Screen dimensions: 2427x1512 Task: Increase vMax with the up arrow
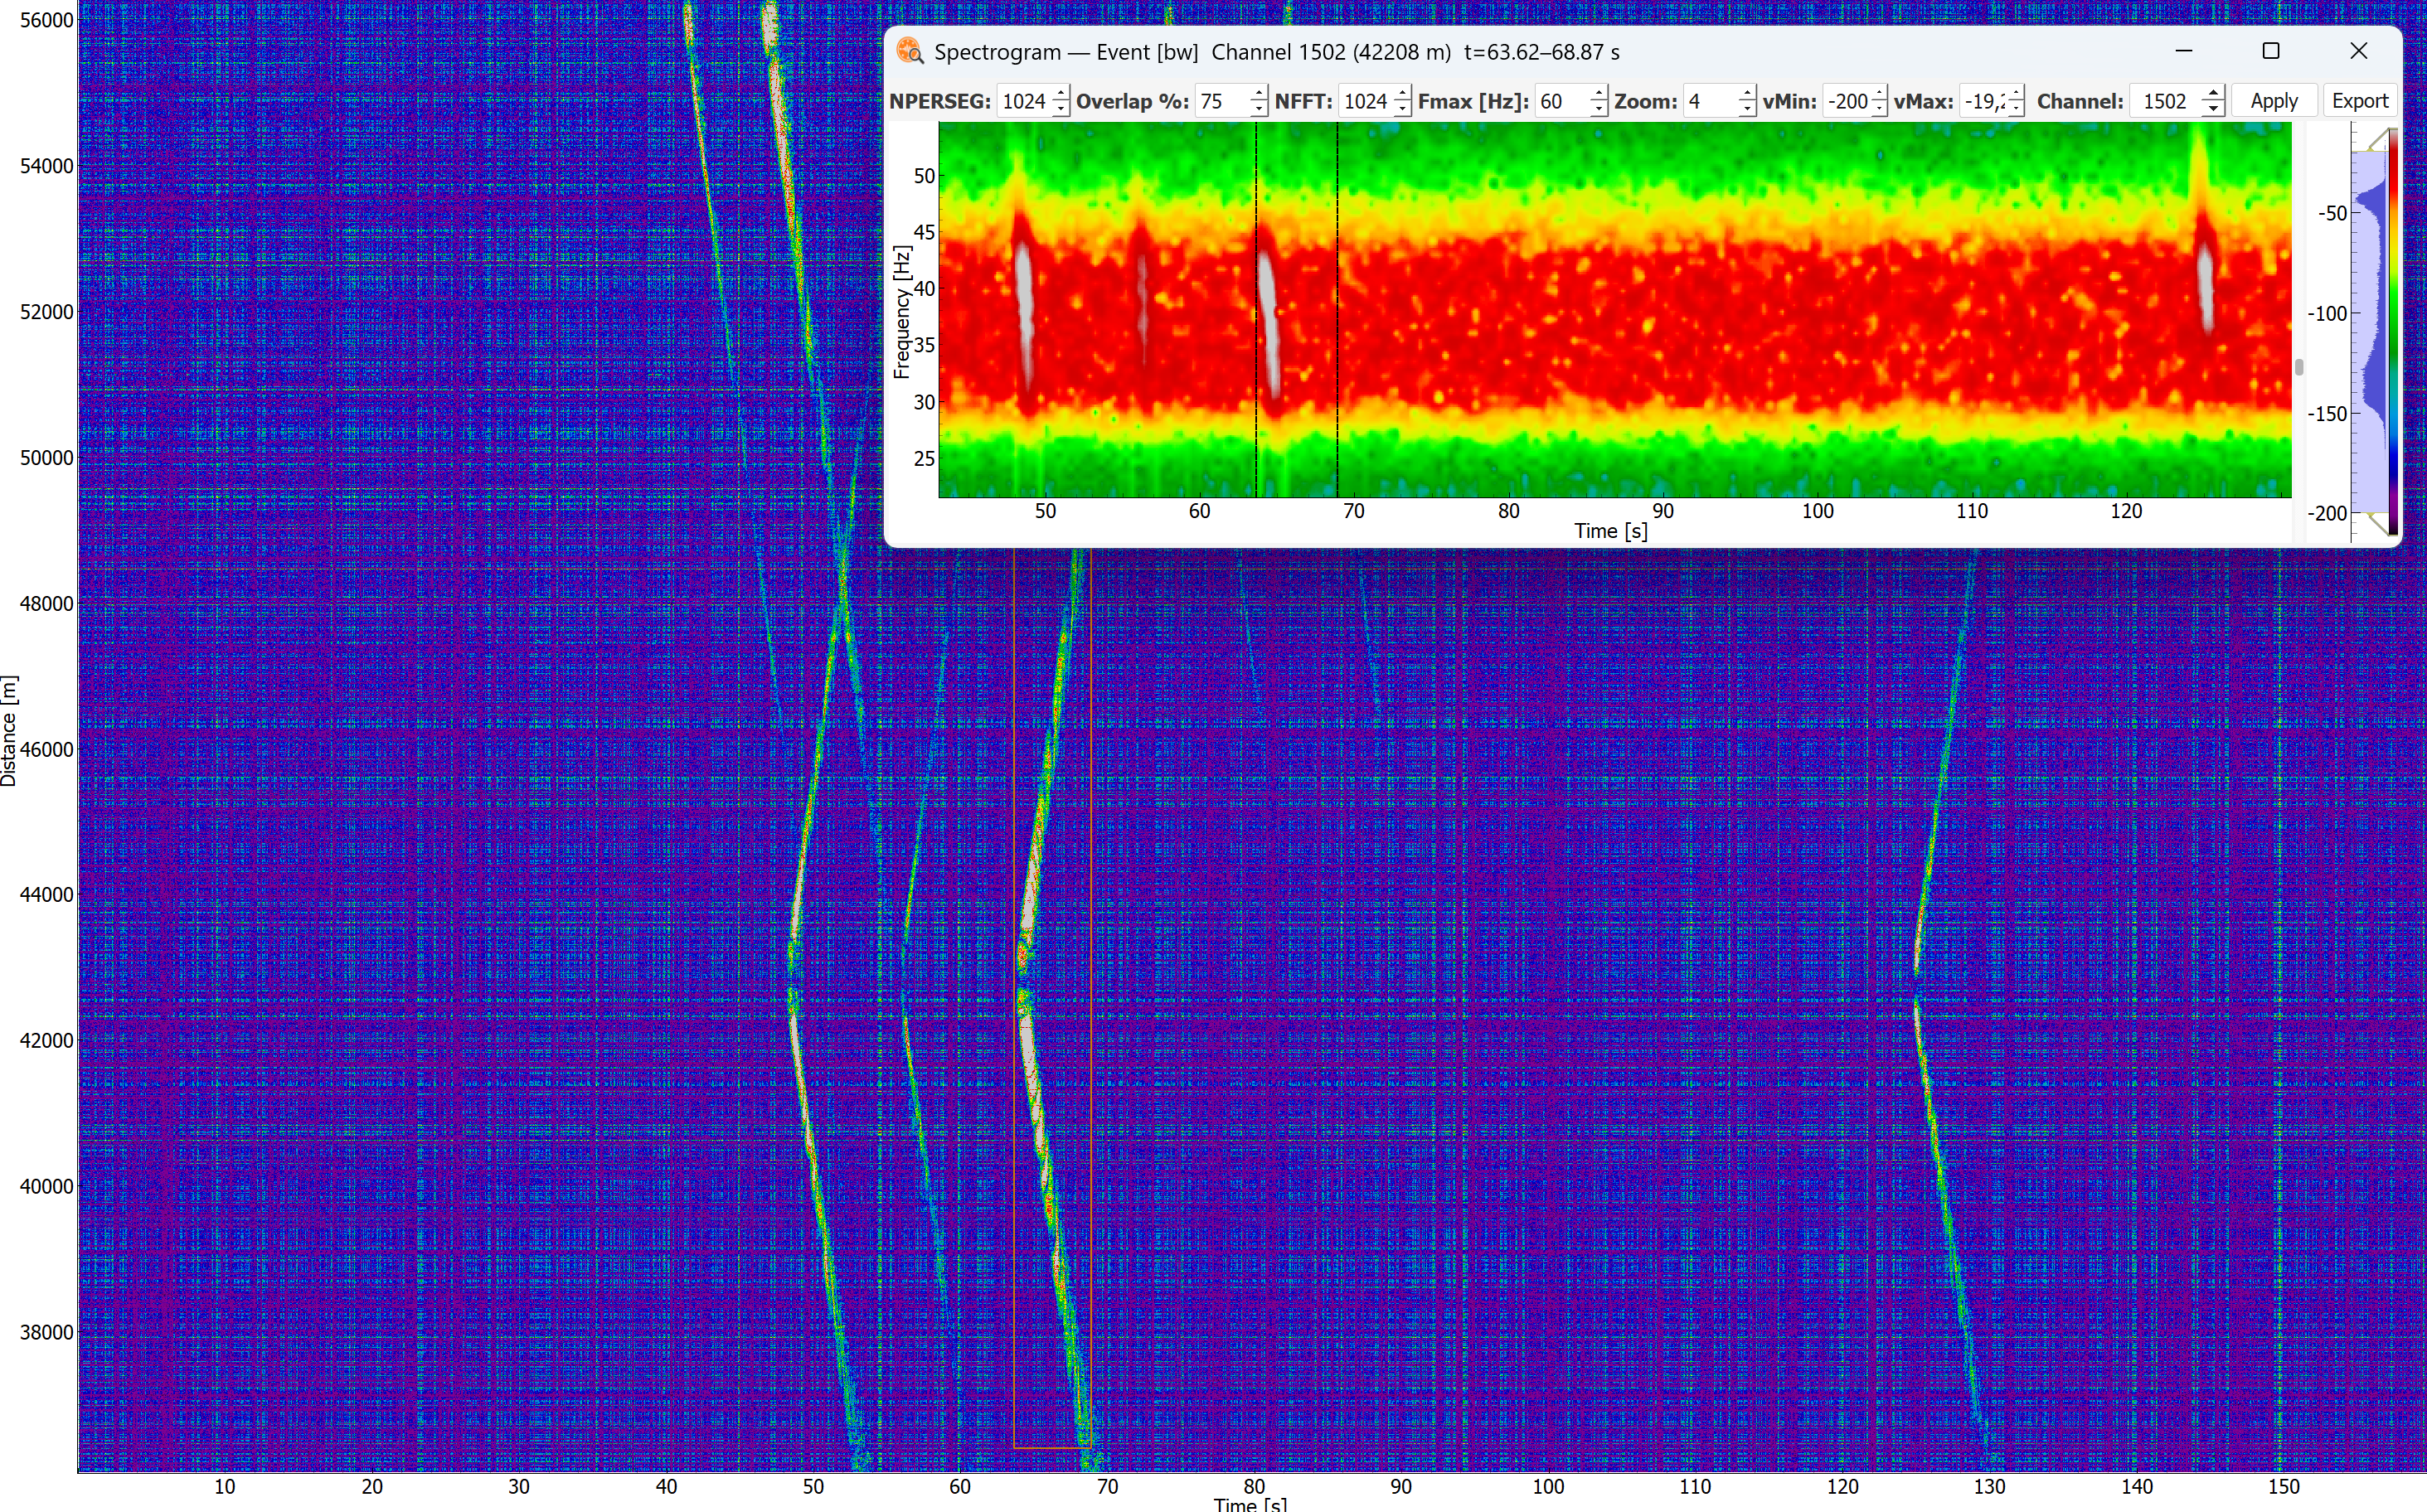tap(2016, 94)
